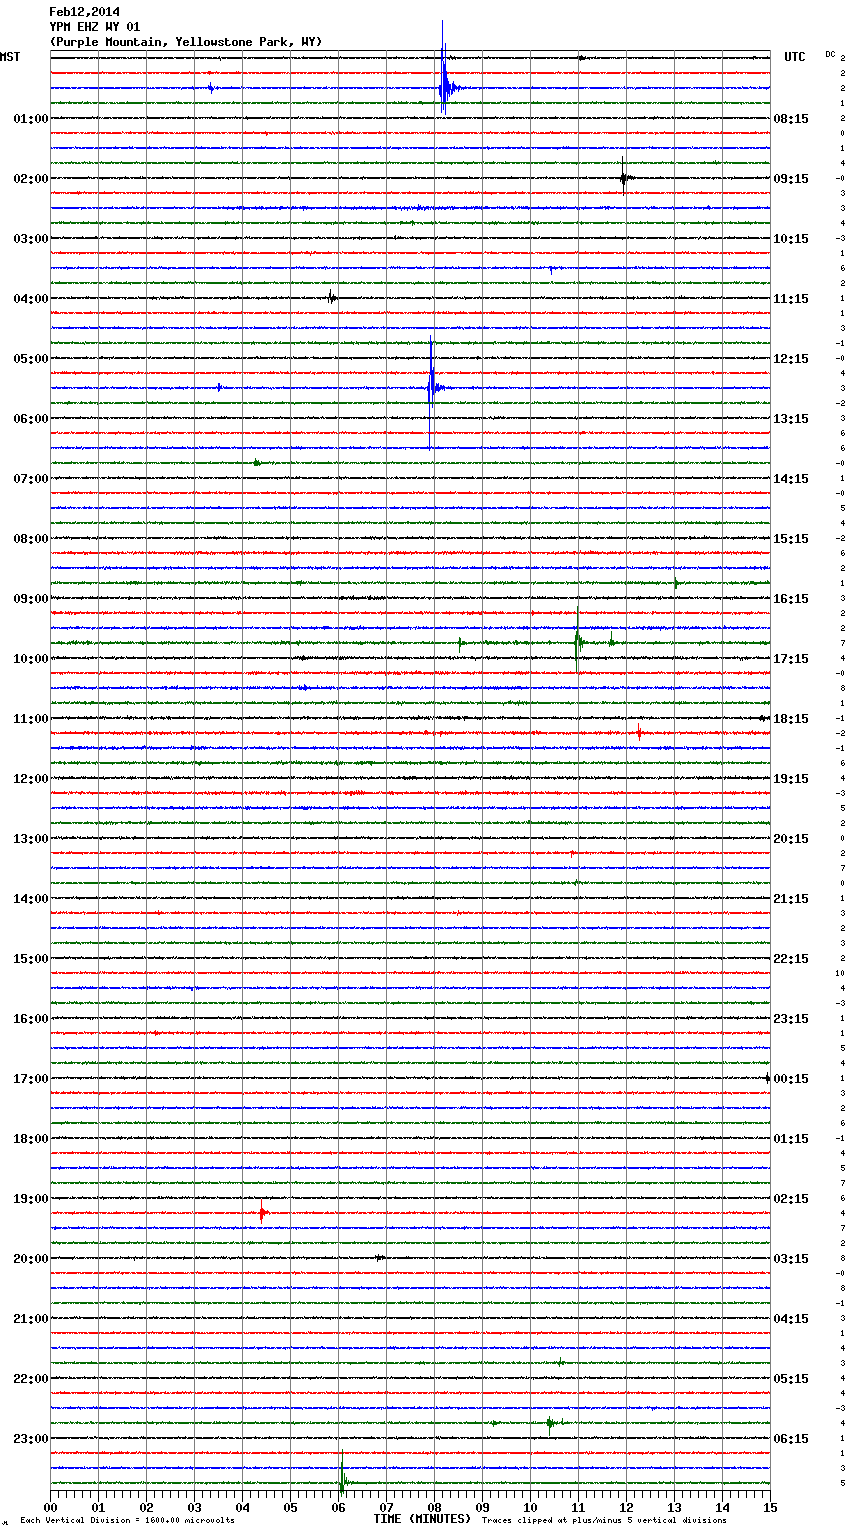The width and height of the screenshot is (850, 1534).
Task: Click the traces clipped footnote text
Action: [604, 1520]
